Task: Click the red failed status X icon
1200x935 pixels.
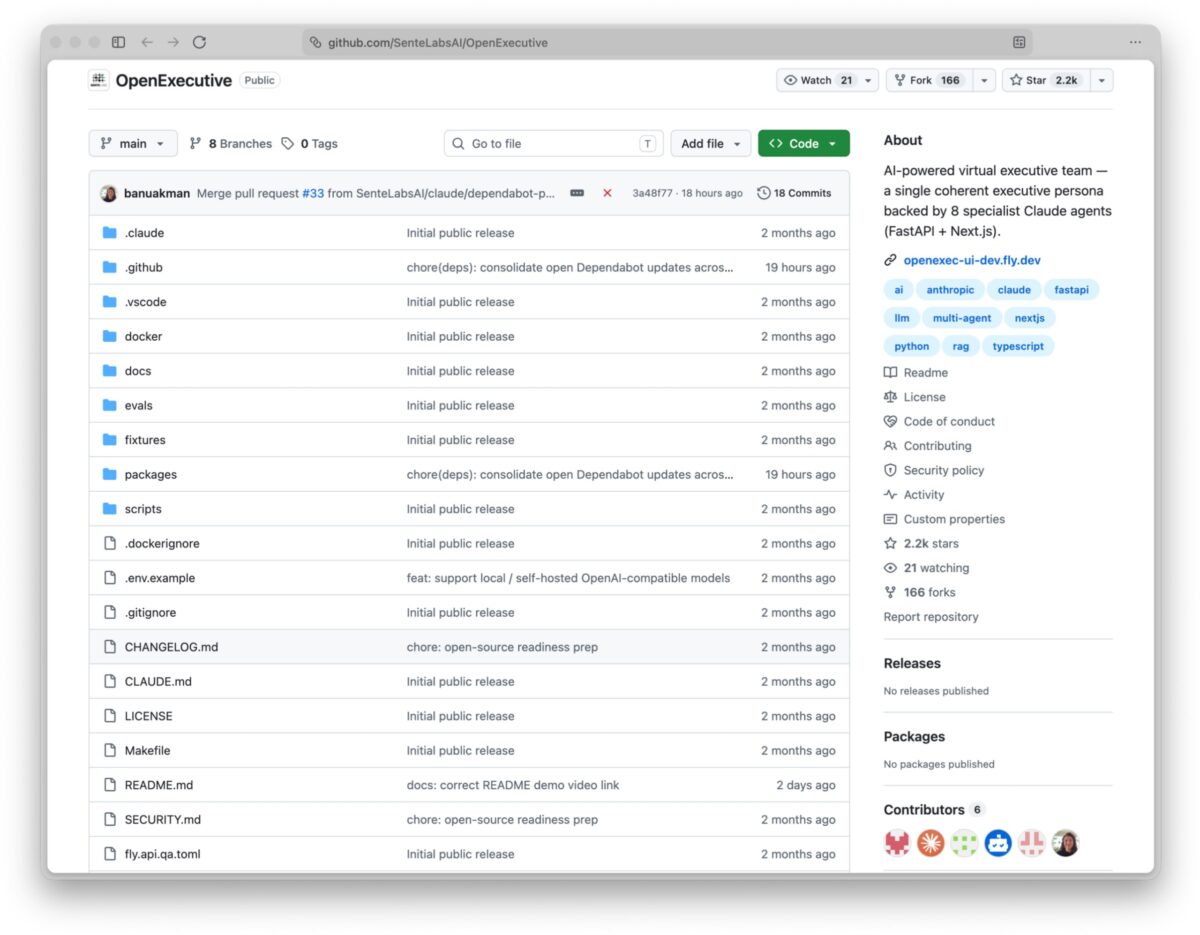Action: click(x=607, y=193)
